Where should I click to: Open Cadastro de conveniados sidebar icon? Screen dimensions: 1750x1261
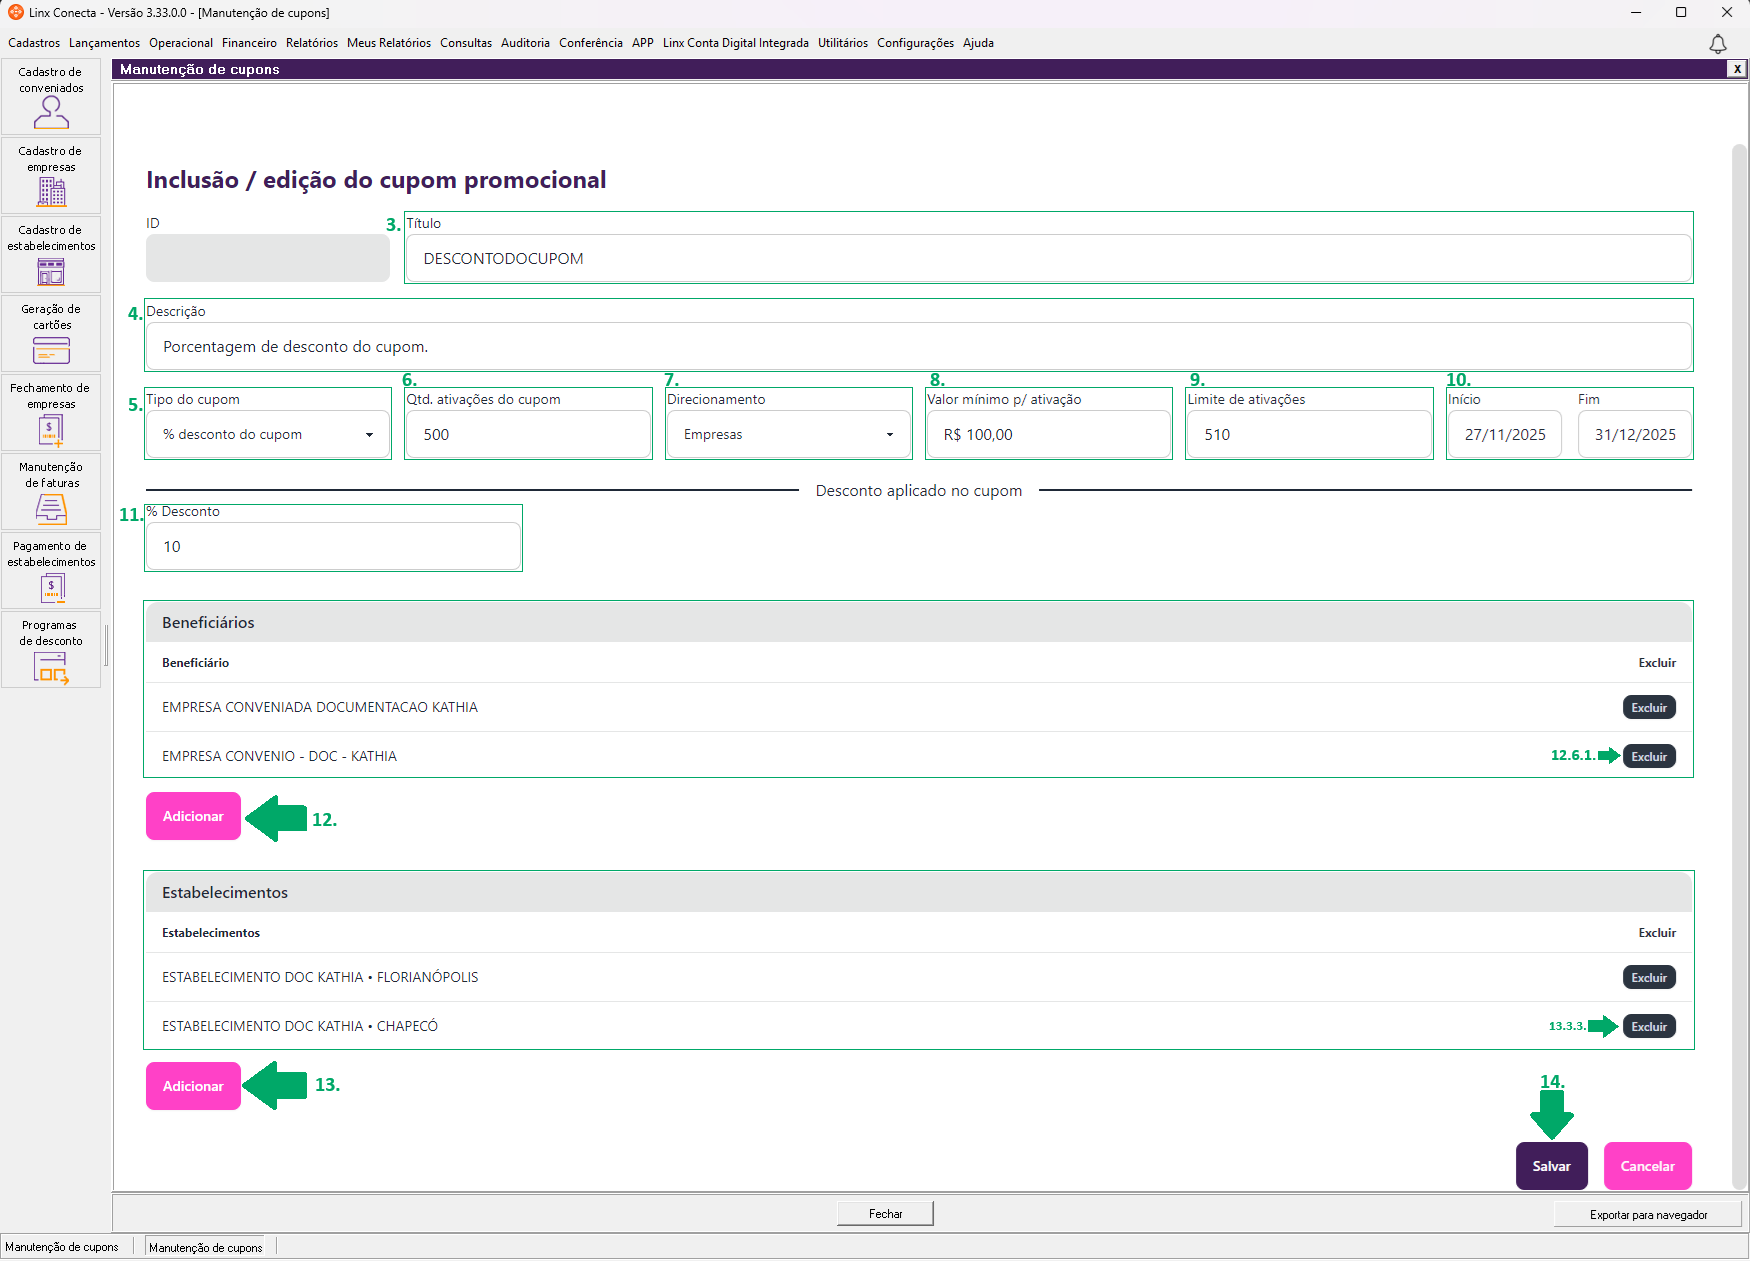pyautogui.click(x=51, y=97)
